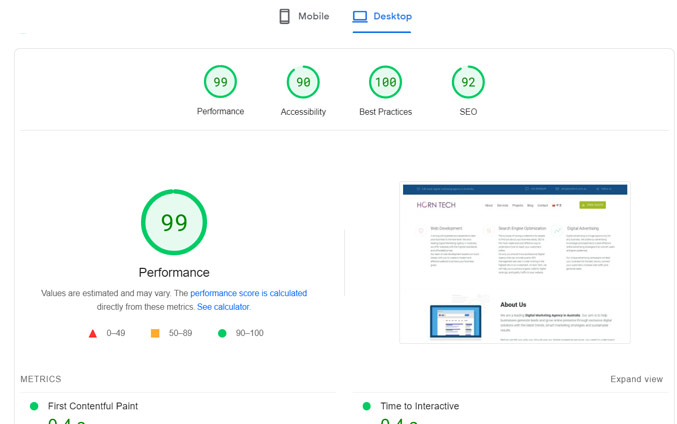Open the See calculator link

223,307
